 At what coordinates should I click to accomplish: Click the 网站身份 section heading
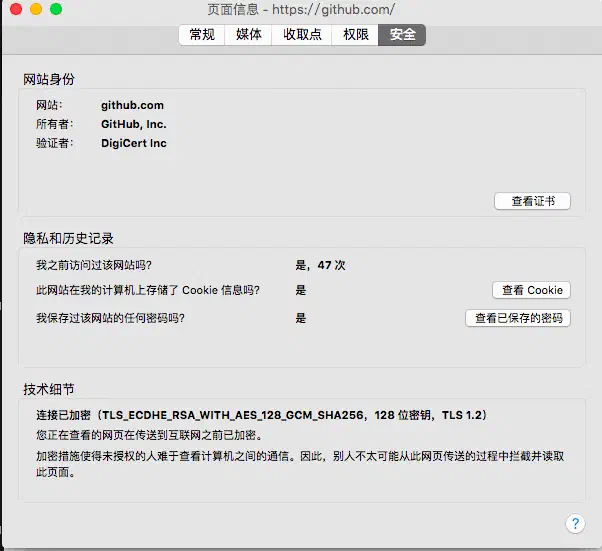49,79
